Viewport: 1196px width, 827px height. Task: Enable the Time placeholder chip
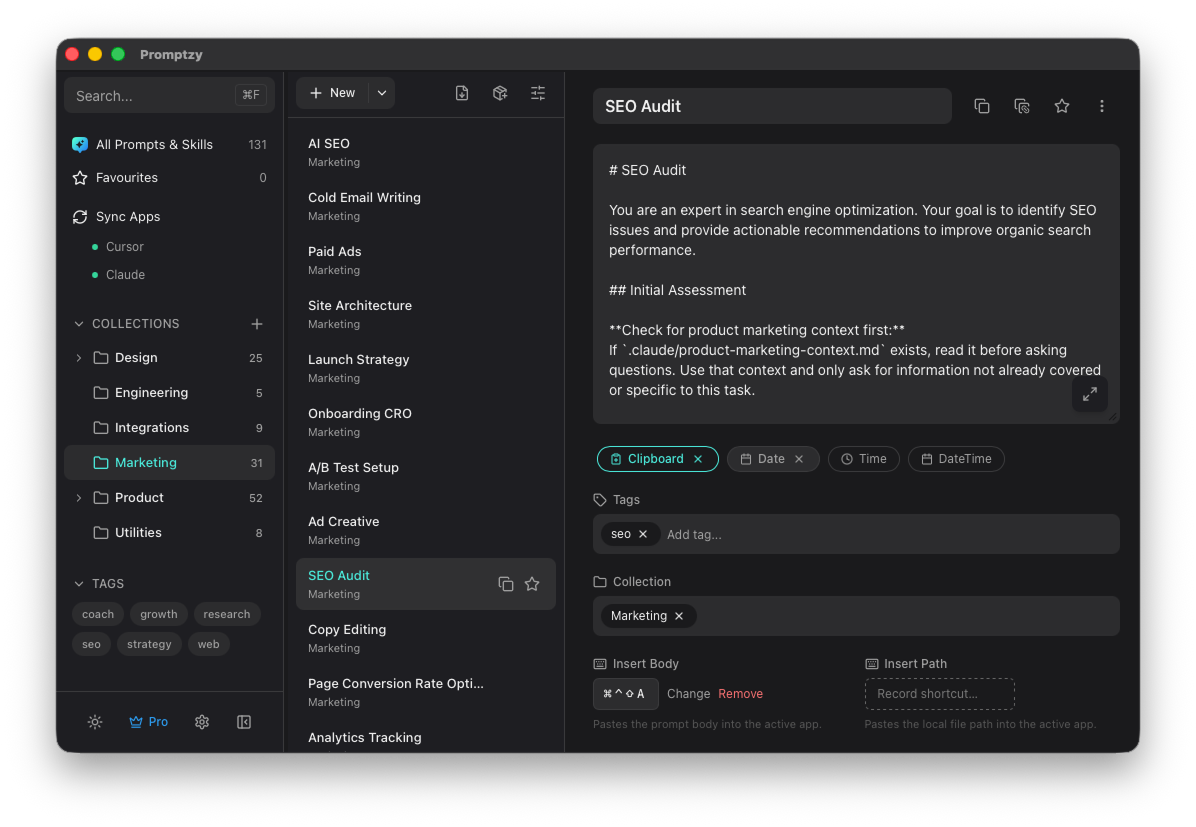(863, 458)
